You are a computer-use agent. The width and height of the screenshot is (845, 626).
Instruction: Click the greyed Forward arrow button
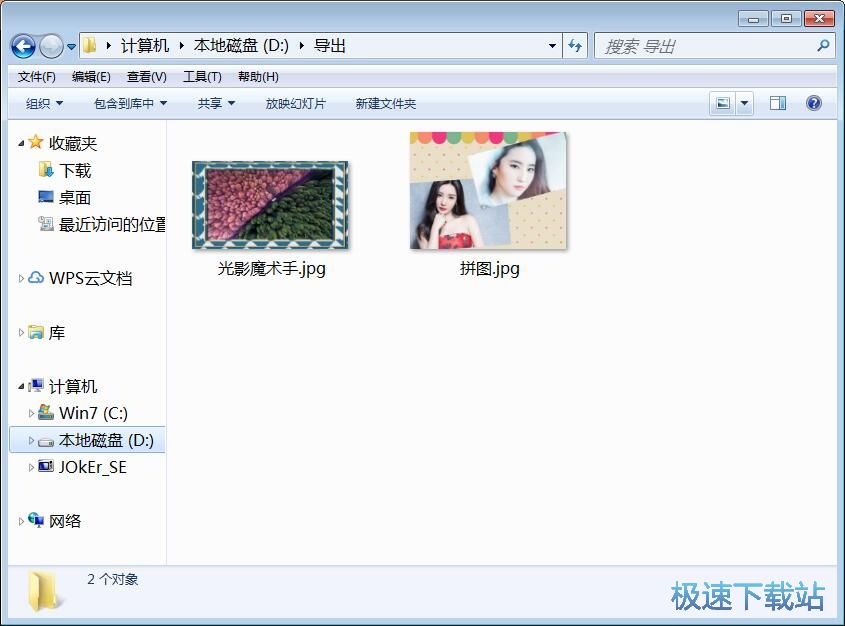tap(52, 47)
